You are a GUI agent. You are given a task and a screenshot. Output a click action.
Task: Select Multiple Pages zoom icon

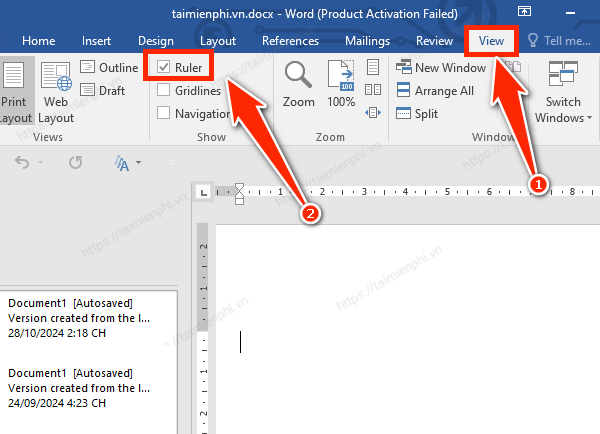pos(373,90)
